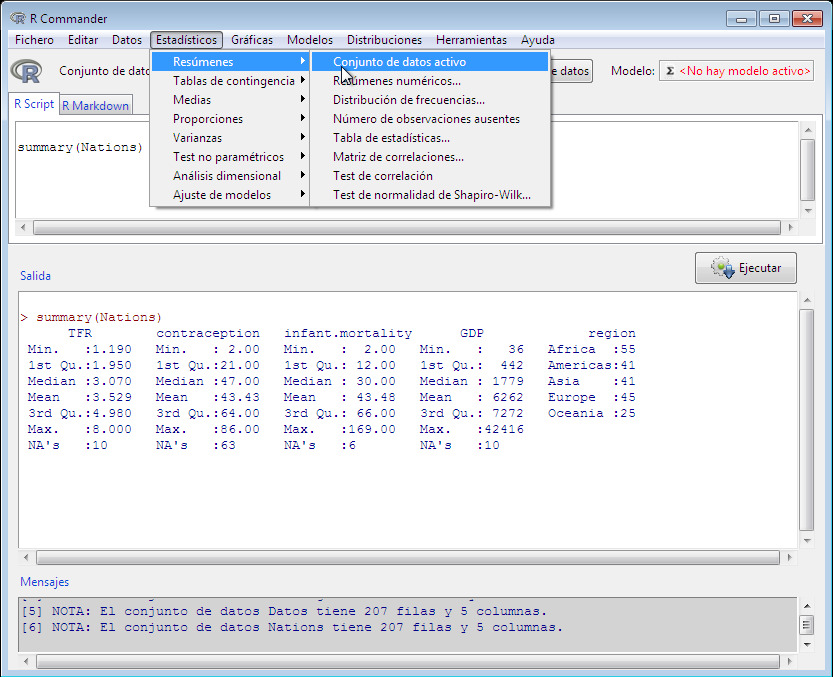
Task: Expand the Varianzas submenu
Action: pos(230,138)
